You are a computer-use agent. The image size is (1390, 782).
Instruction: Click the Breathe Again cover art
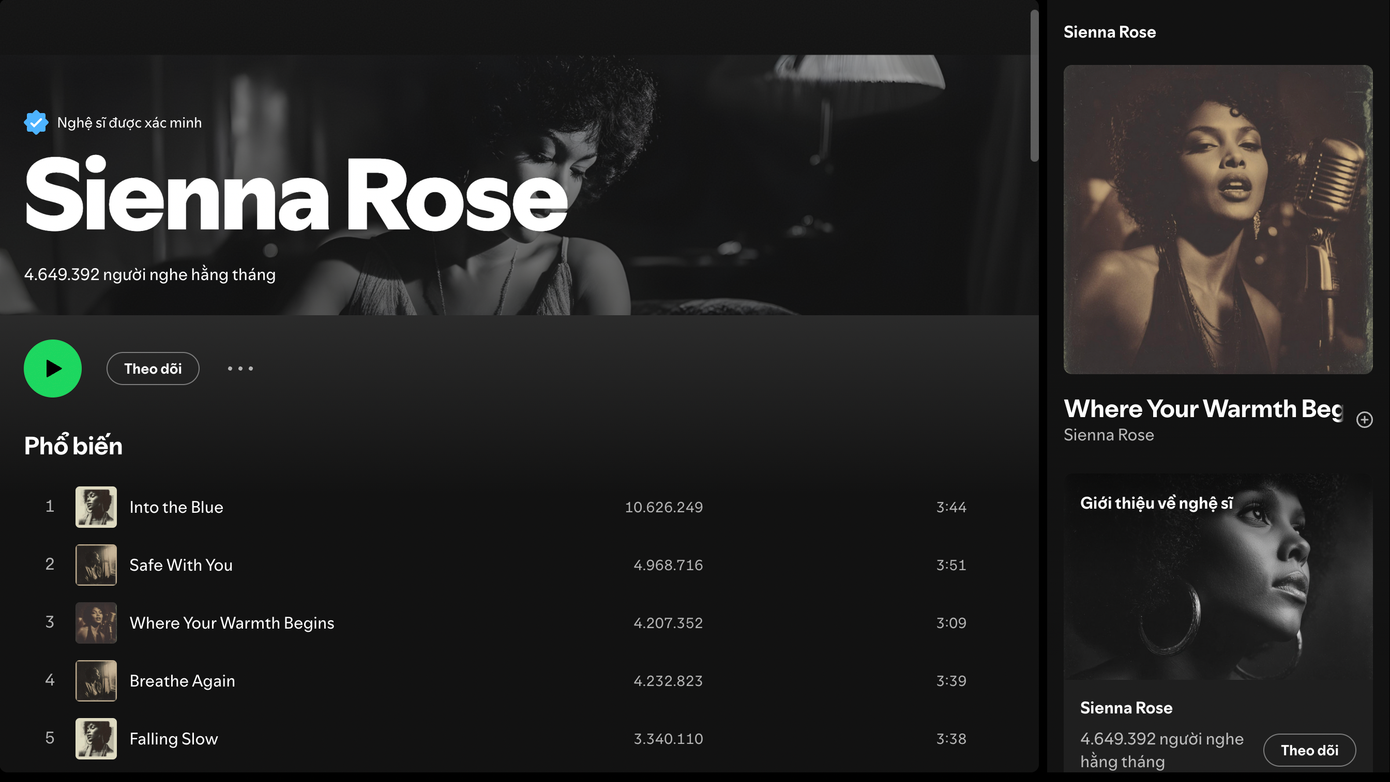(x=96, y=681)
